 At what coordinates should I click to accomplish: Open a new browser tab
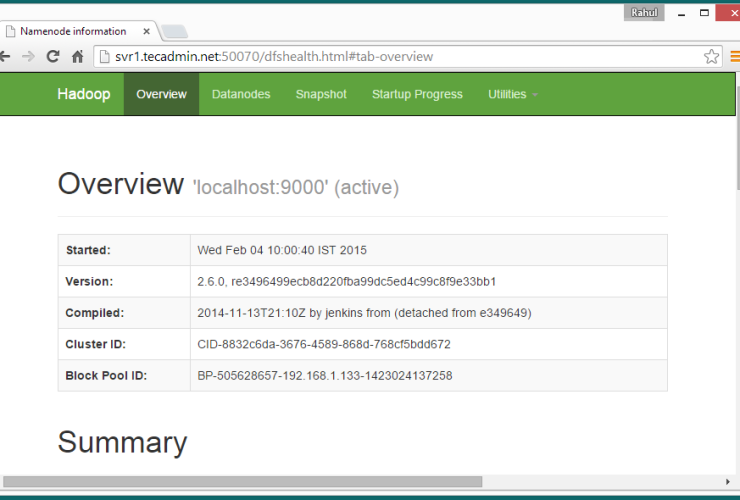pyautogui.click(x=174, y=31)
